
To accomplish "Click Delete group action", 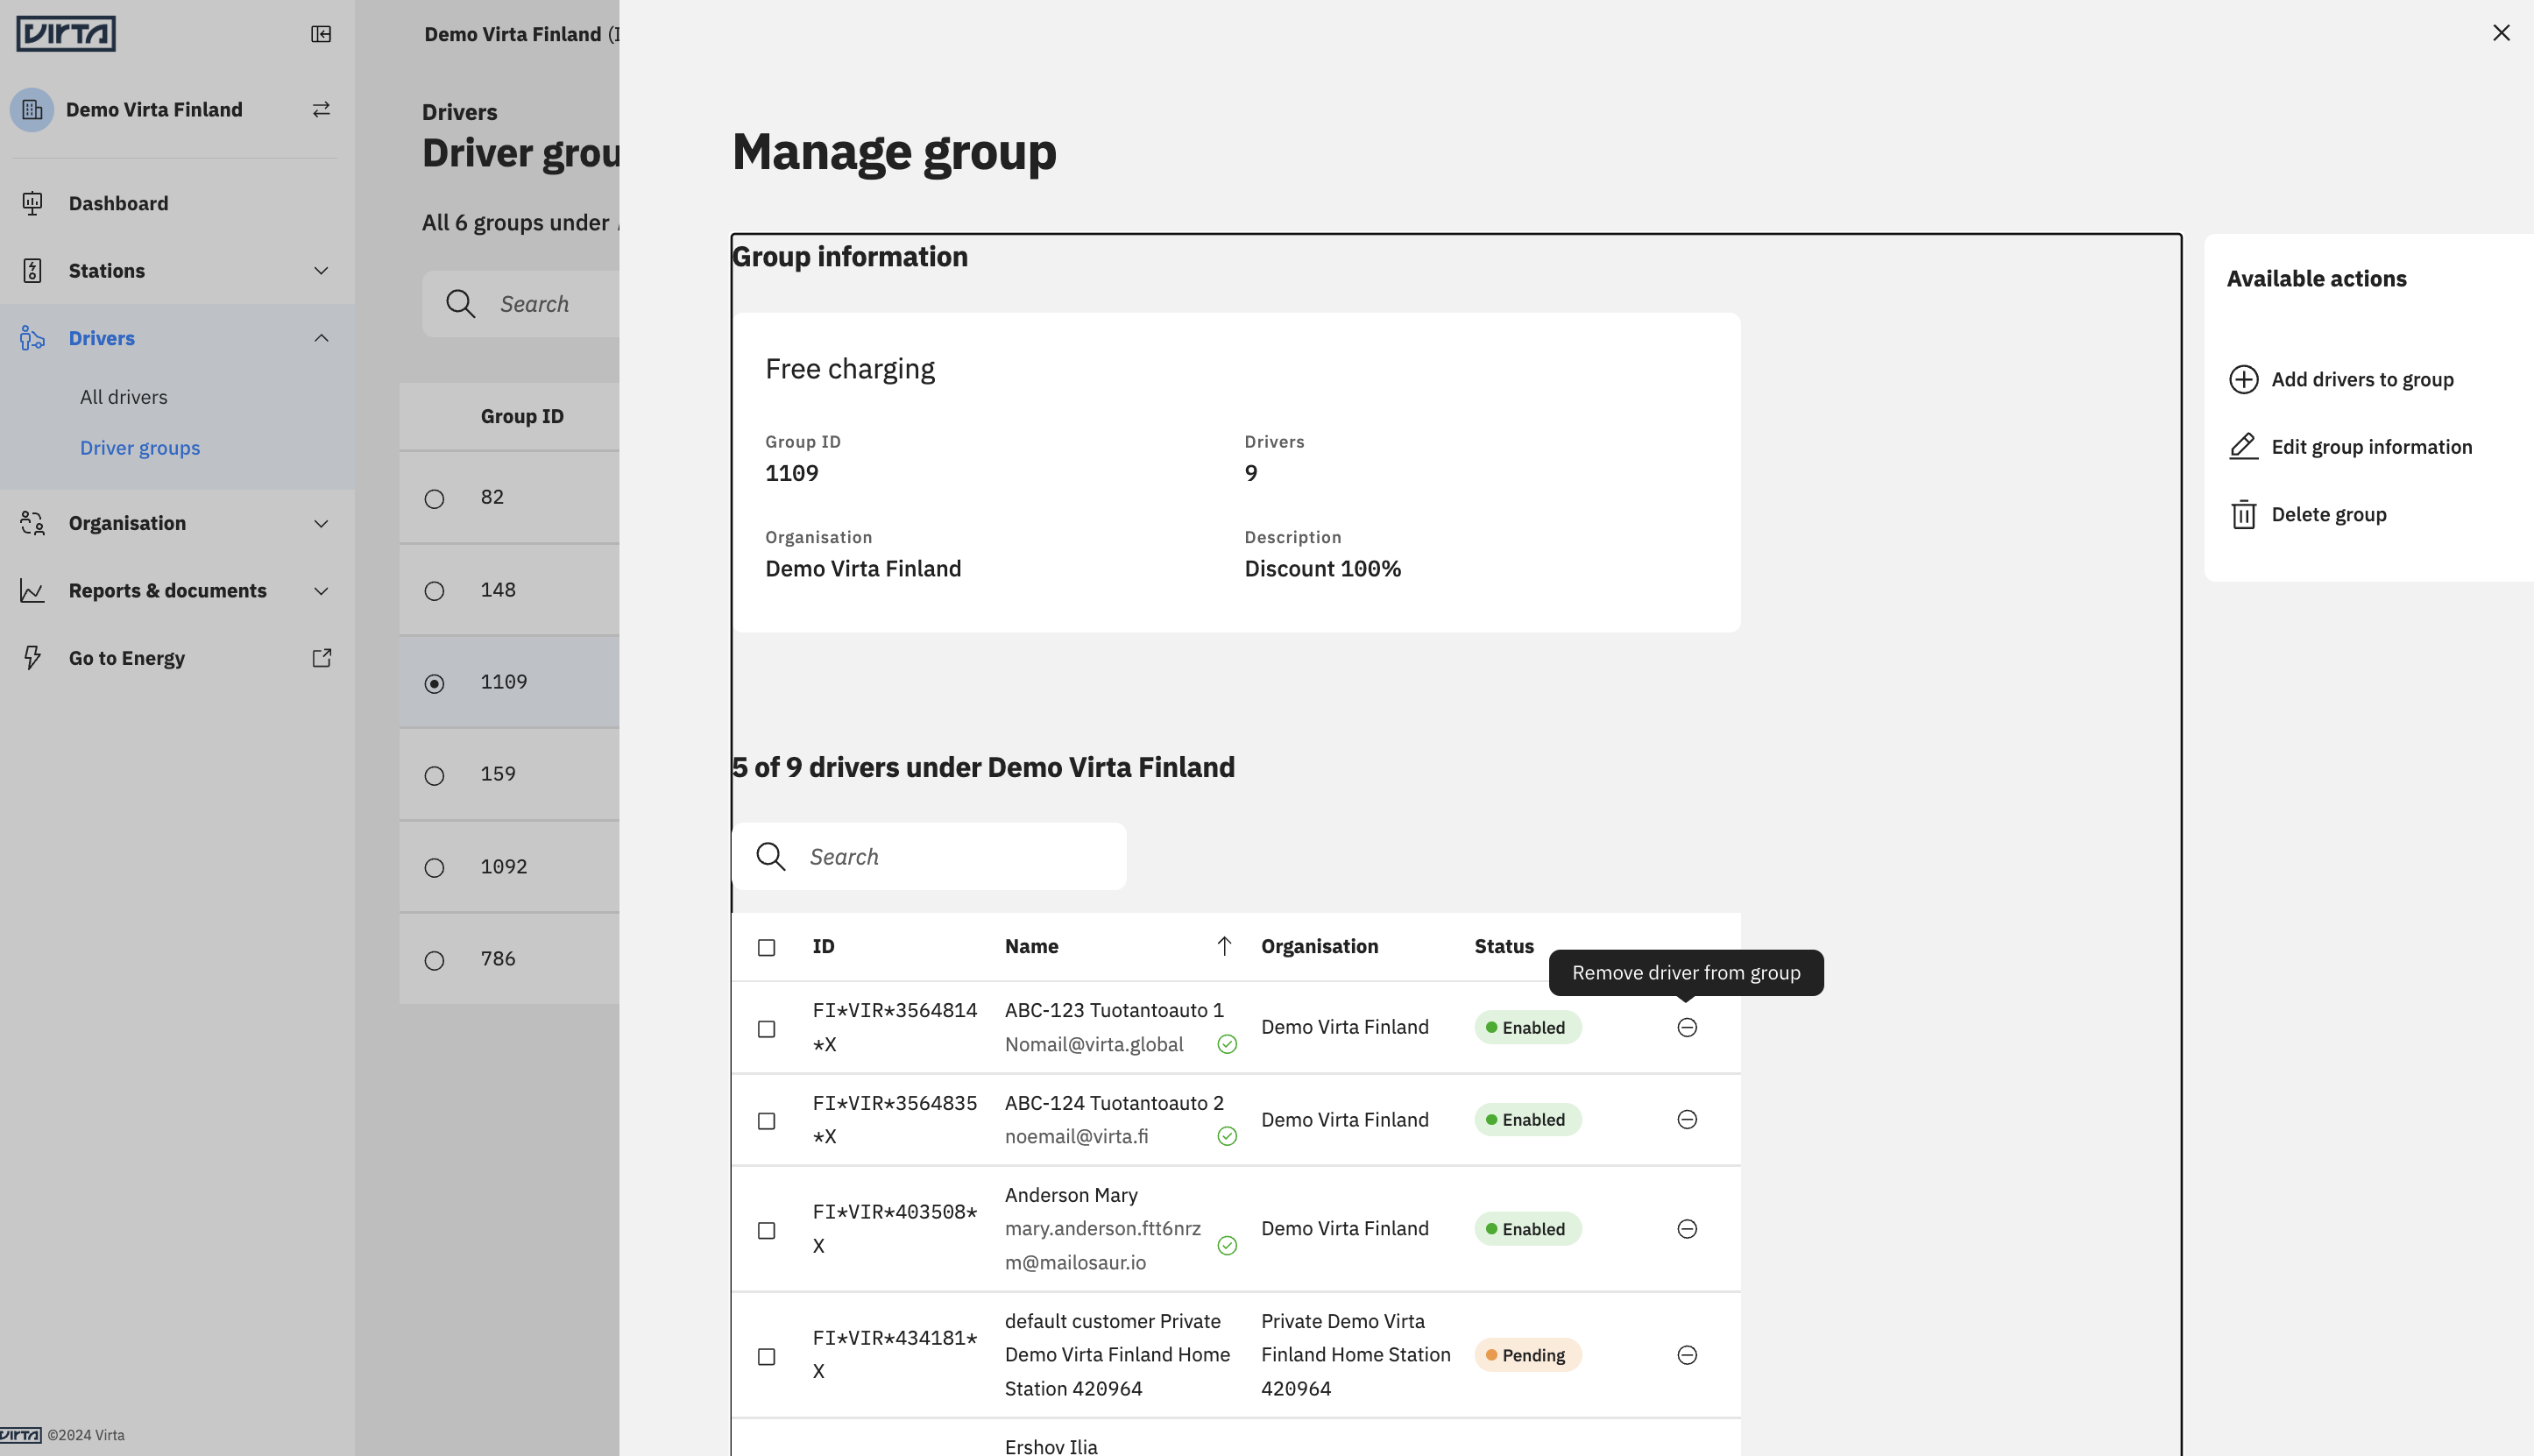I will 2307,514.
